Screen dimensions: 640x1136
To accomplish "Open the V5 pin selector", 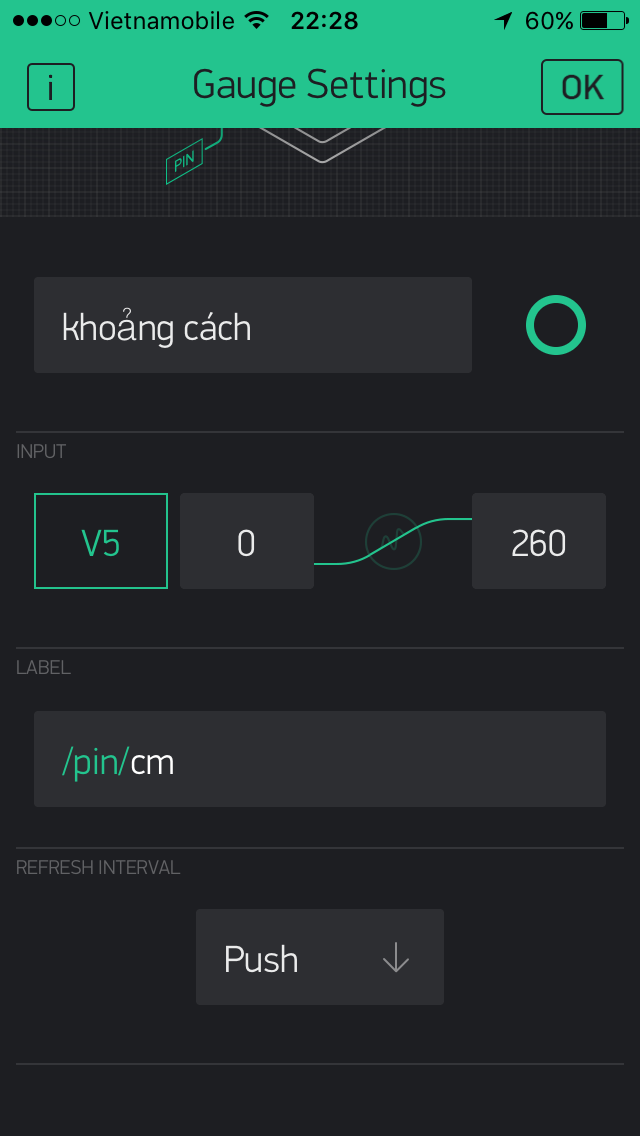I will [x=101, y=541].
